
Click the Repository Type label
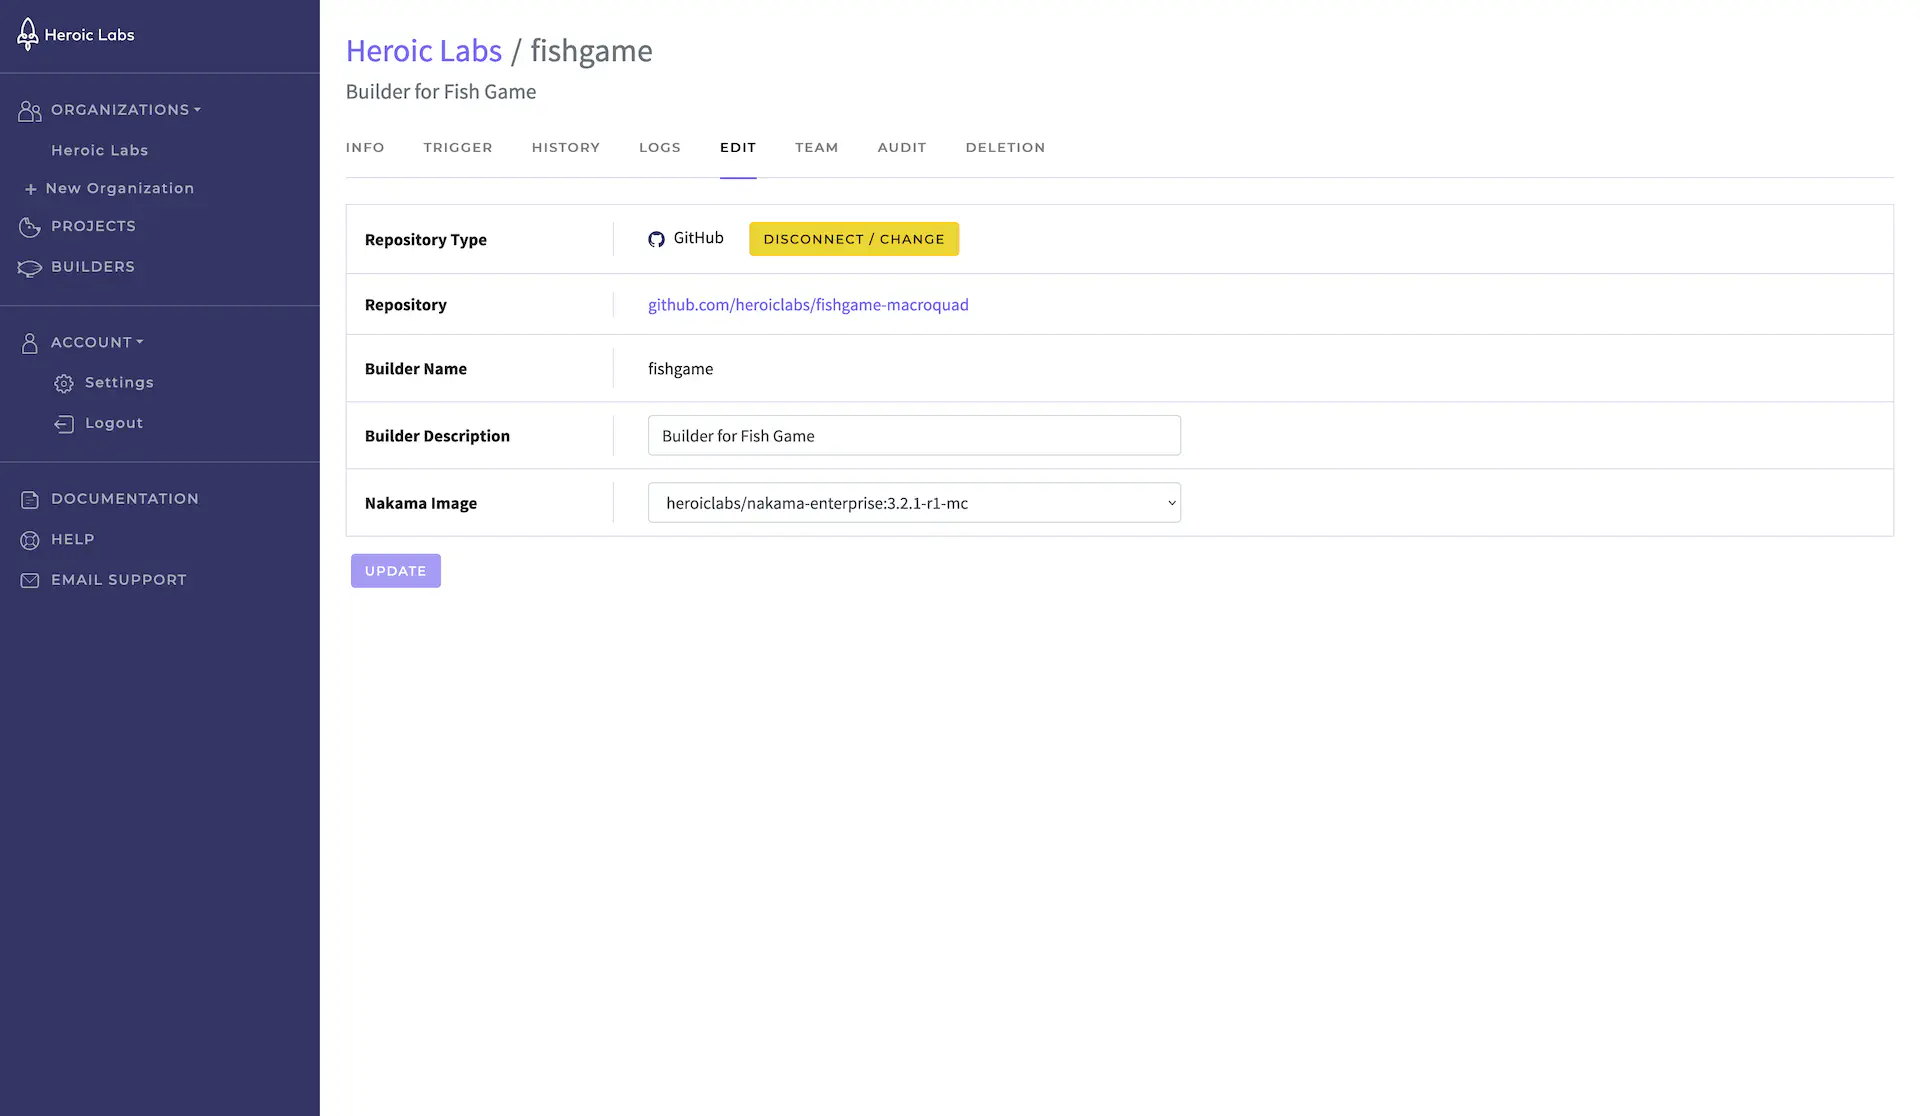click(426, 240)
